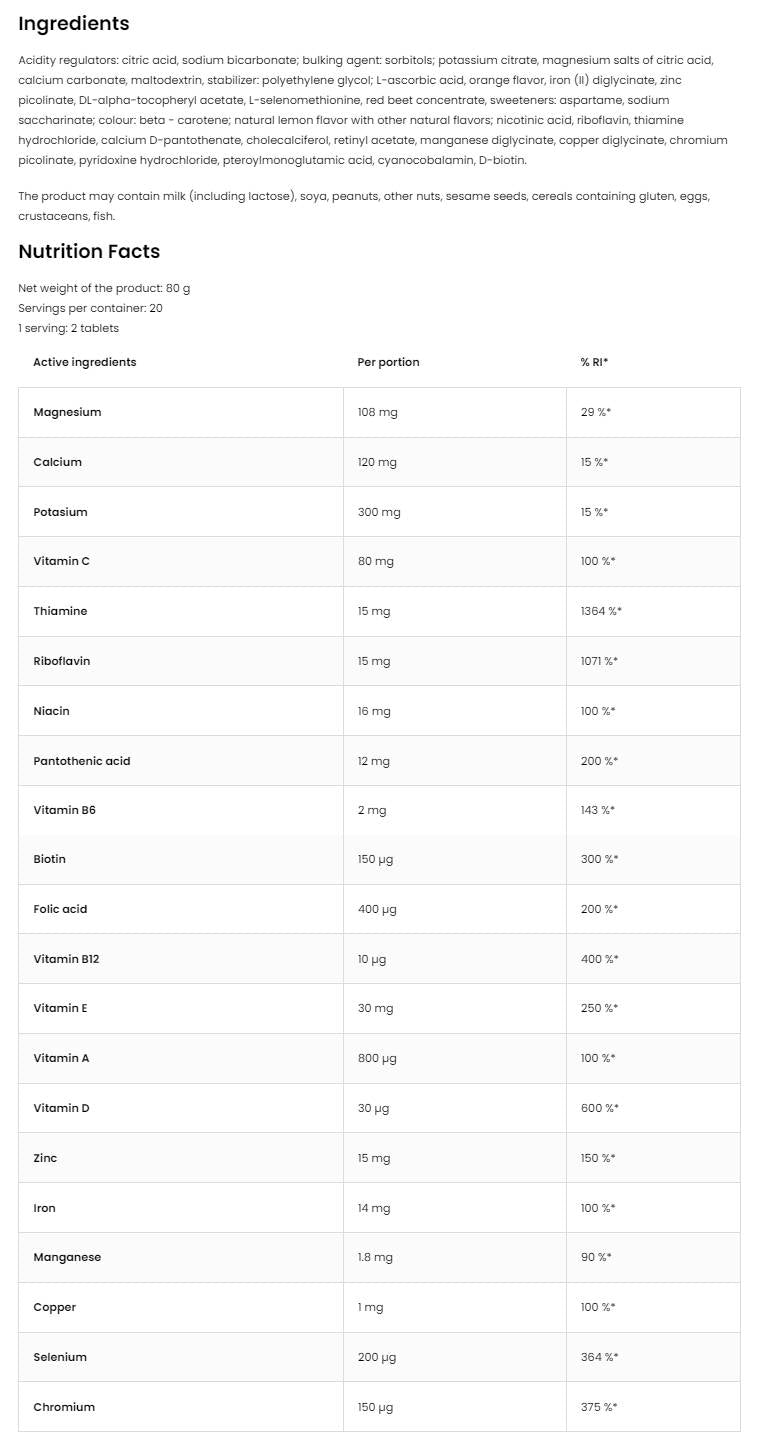Click the Chromium 375 % value
The height and width of the screenshot is (1448, 760).
[598, 1407]
